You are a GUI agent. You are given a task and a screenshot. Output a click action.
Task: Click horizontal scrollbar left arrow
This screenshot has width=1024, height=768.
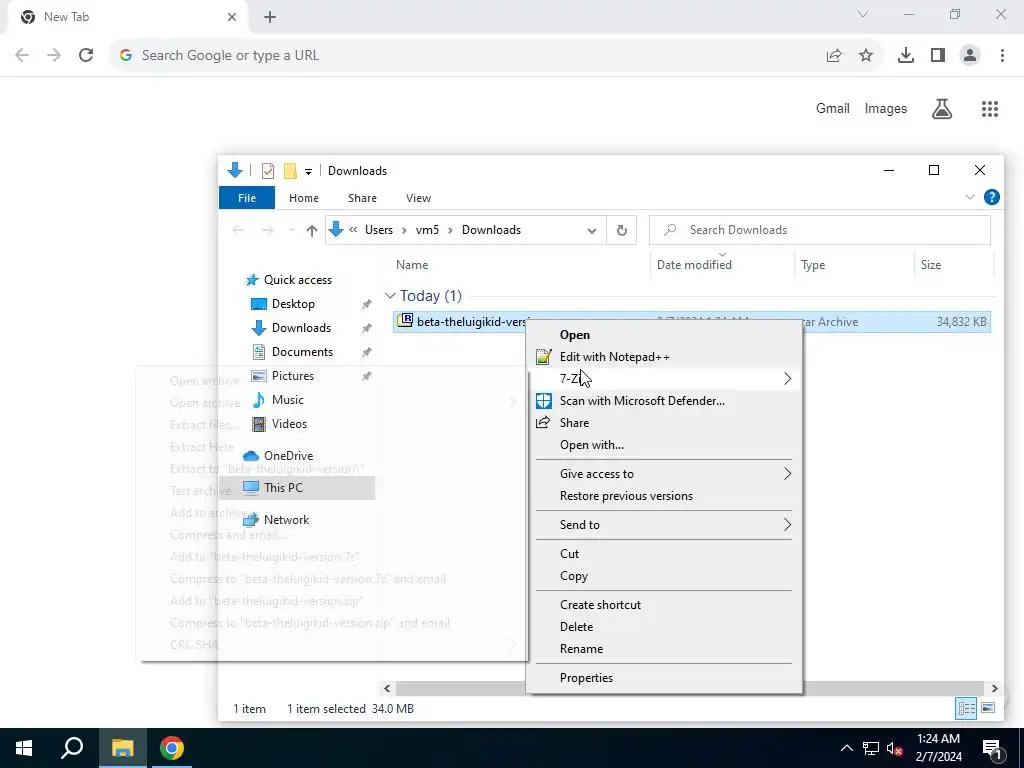pyautogui.click(x=387, y=688)
